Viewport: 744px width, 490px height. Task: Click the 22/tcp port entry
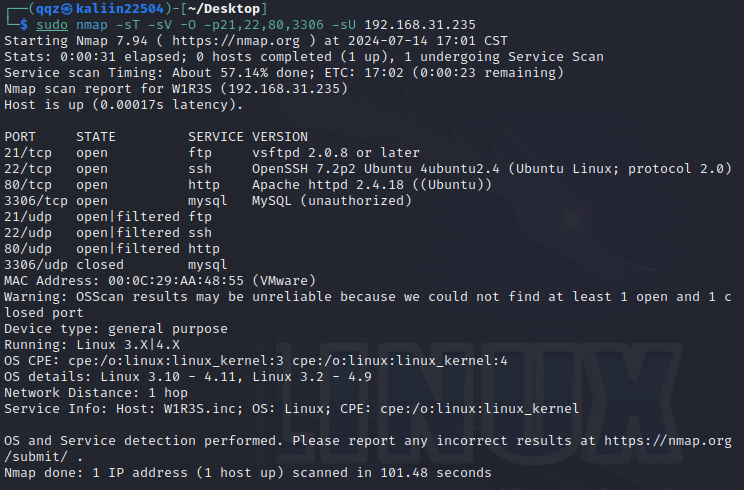tap(28, 168)
